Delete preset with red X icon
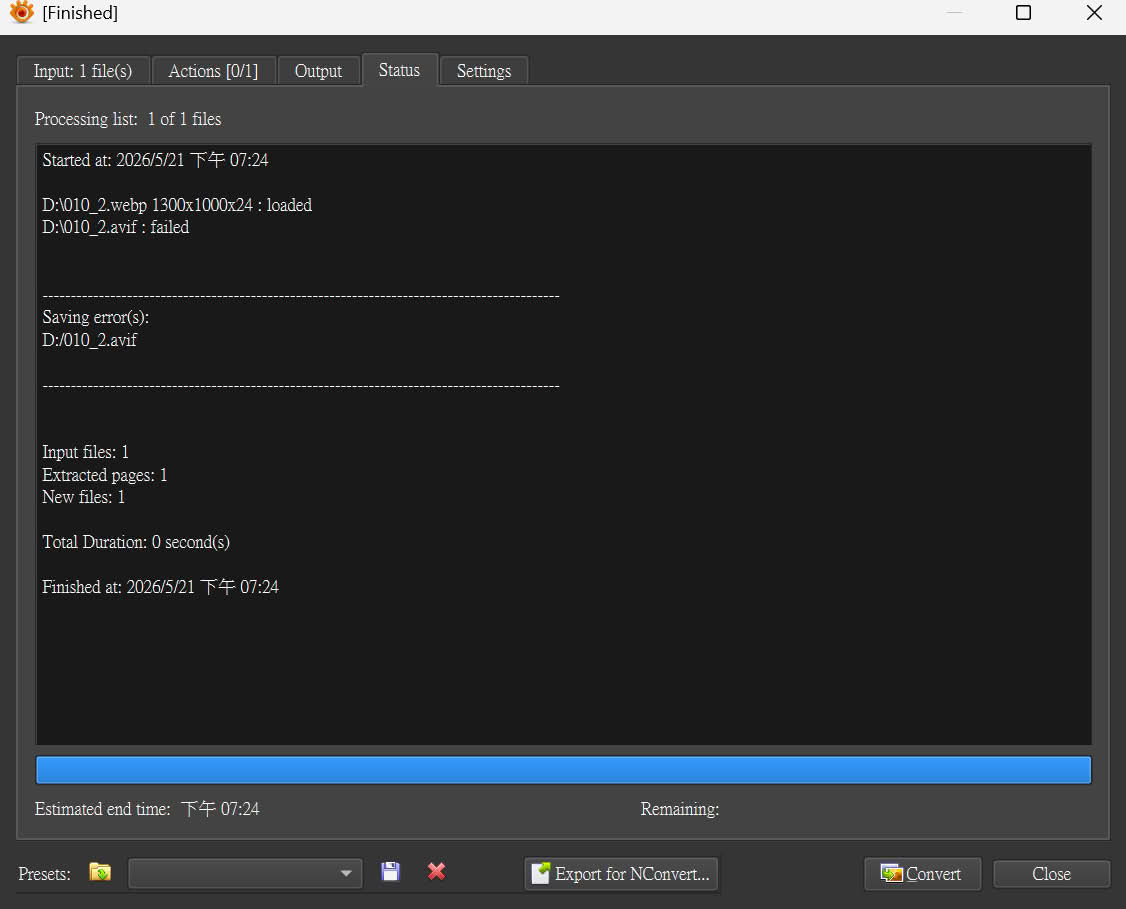The height and width of the screenshot is (909, 1126). tap(436, 872)
